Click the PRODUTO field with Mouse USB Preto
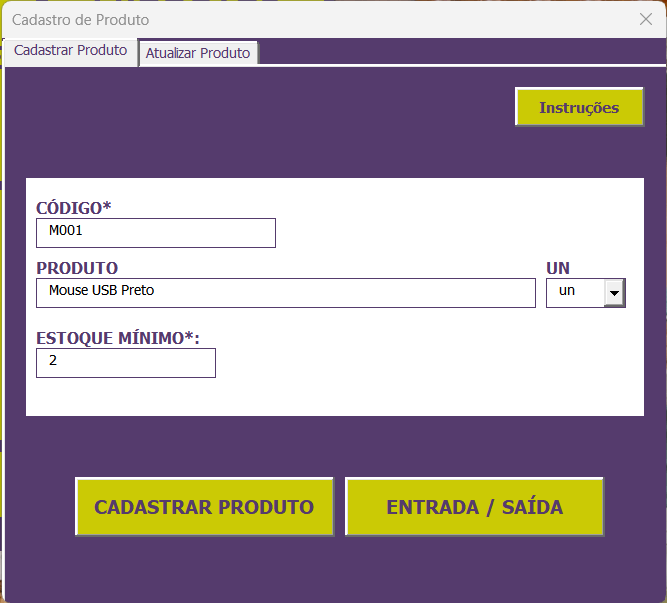Image resolution: width=667 pixels, height=603 pixels. [285, 293]
